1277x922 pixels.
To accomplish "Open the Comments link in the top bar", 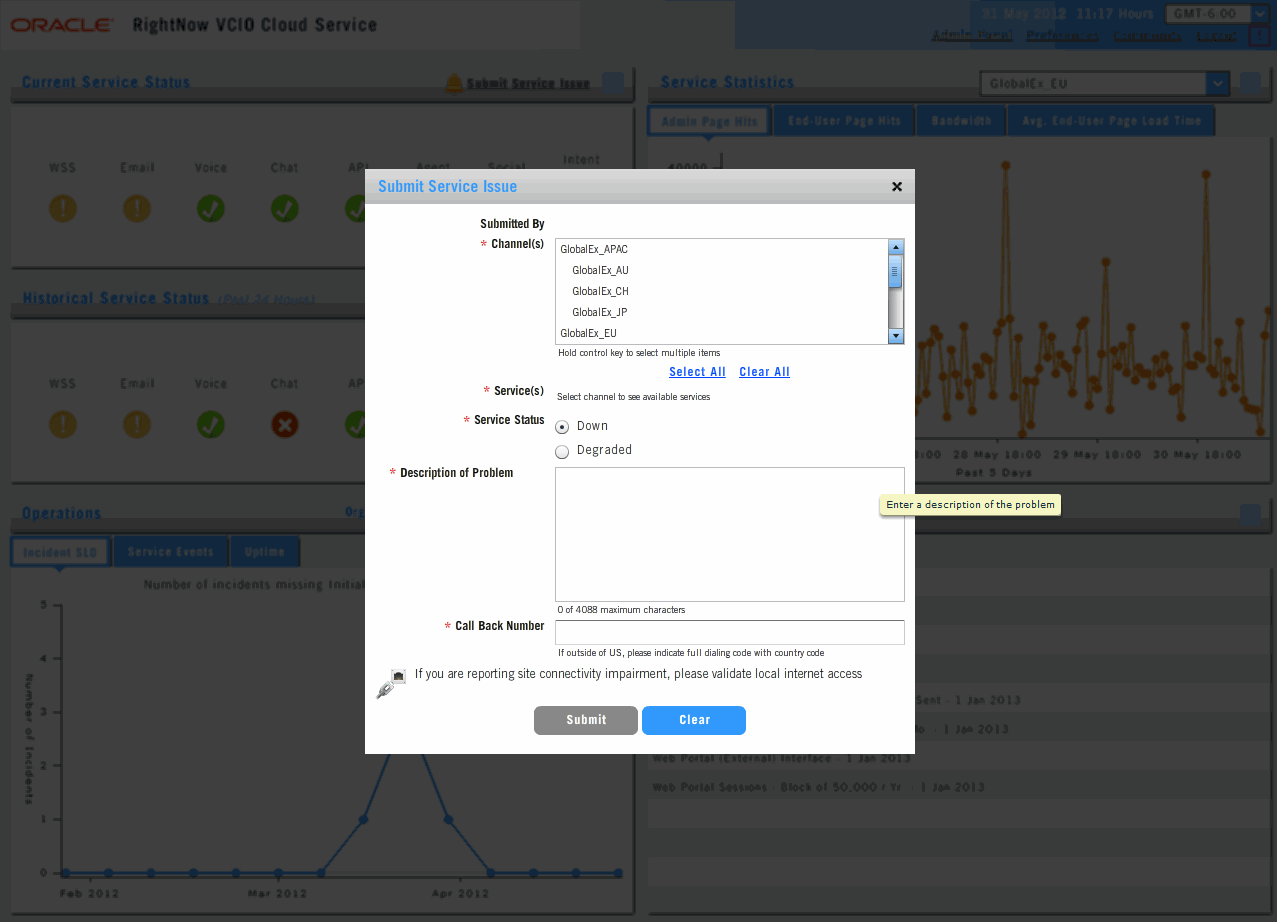I will click(x=1147, y=36).
